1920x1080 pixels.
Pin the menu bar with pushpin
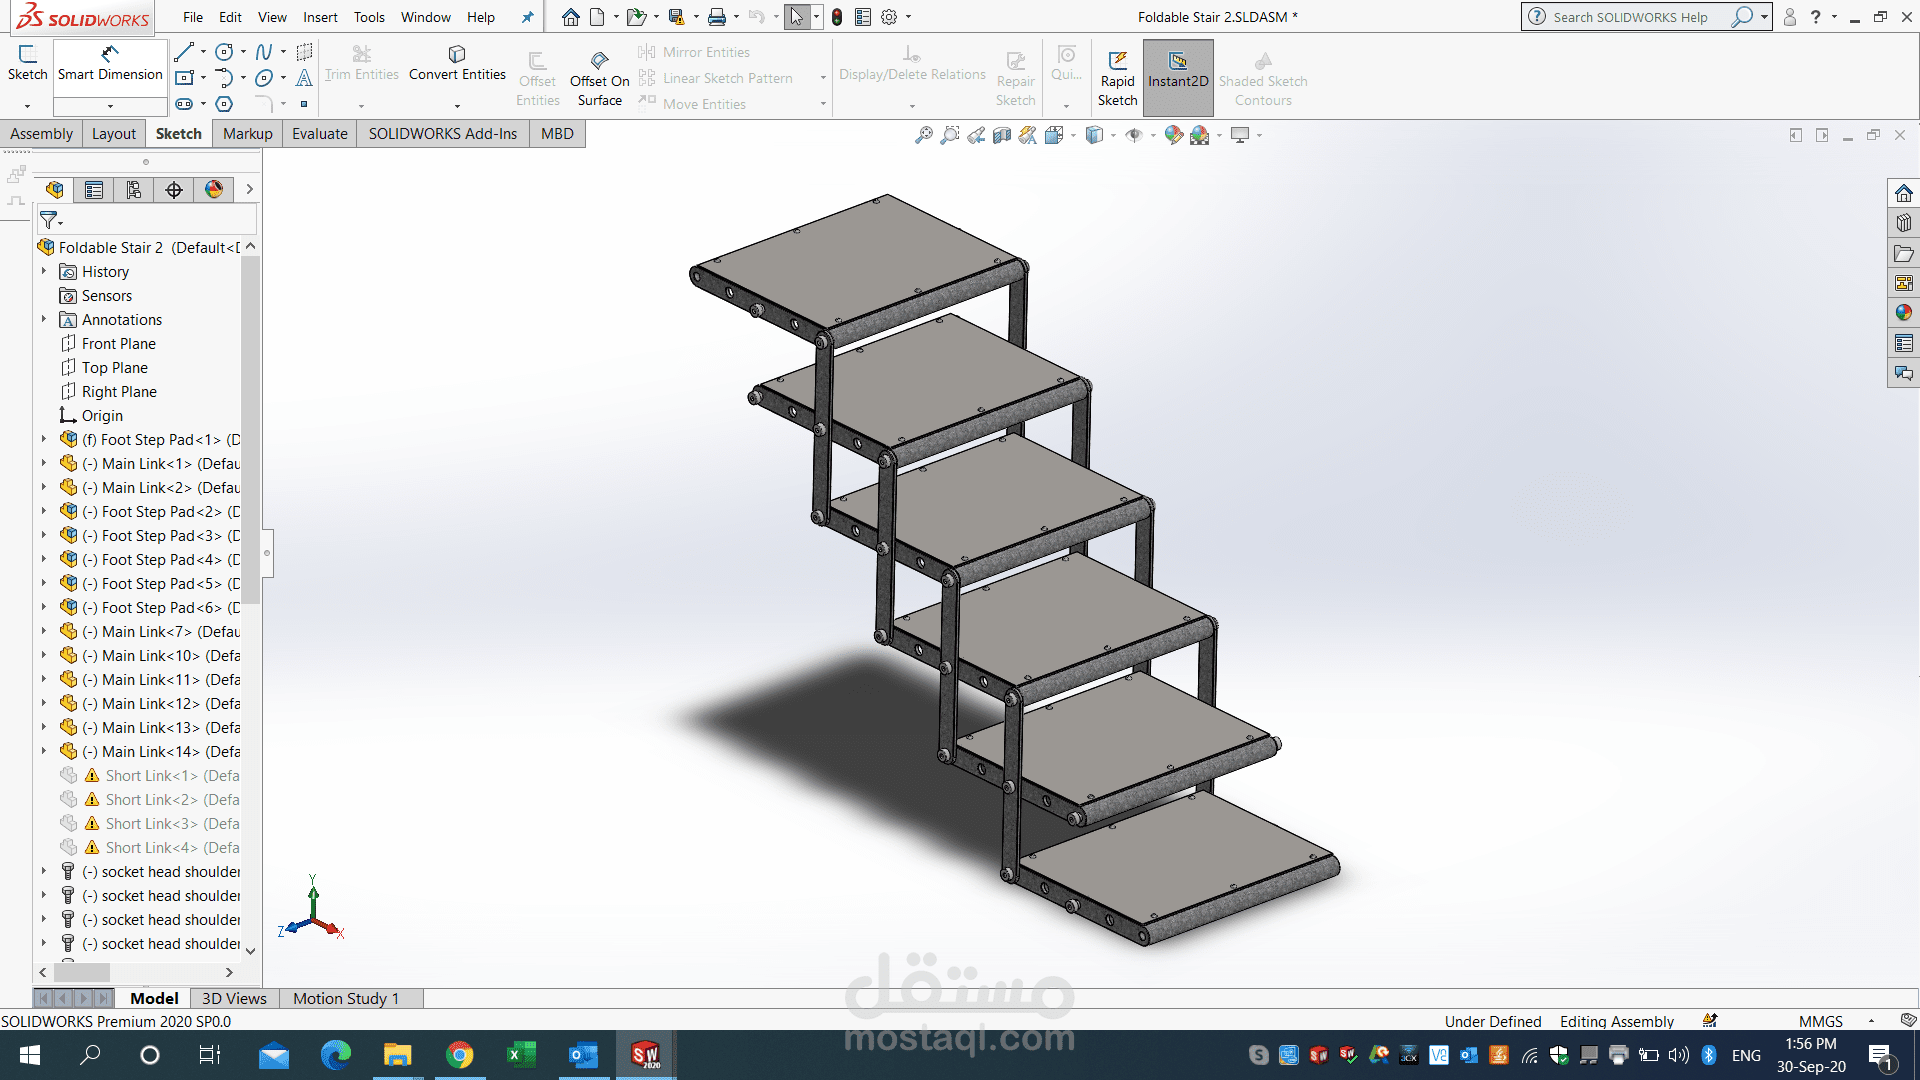click(527, 17)
